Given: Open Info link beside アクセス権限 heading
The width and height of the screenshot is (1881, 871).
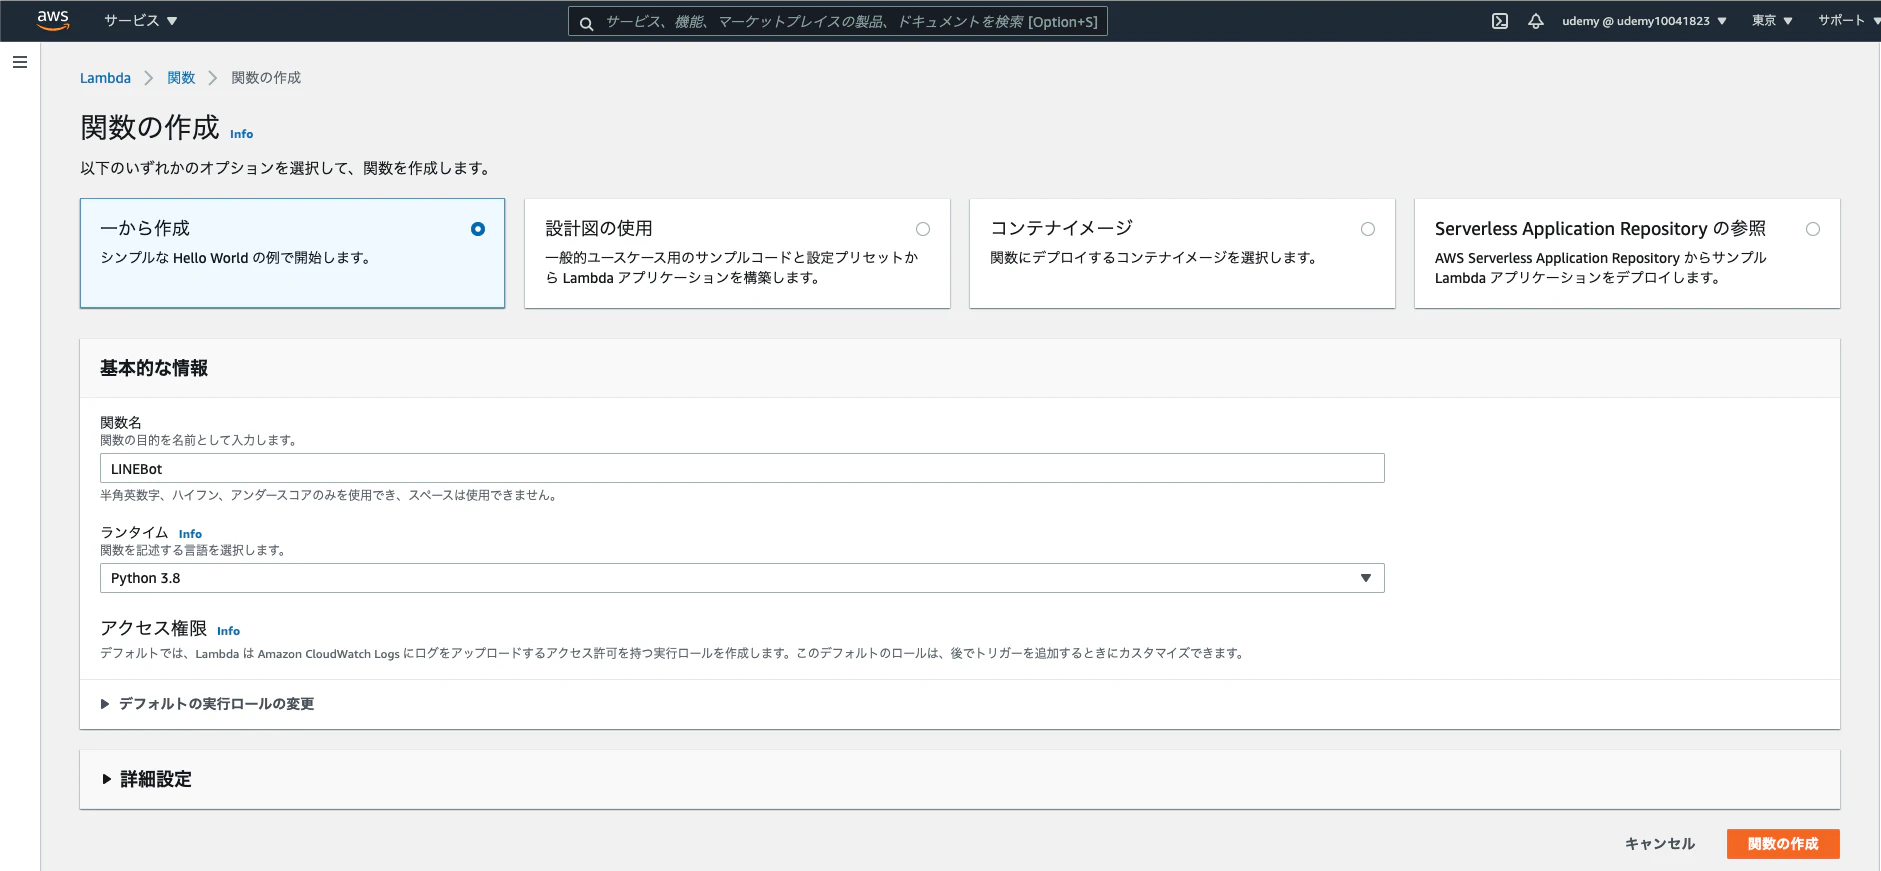Looking at the screenshot, I should point(228,631).
